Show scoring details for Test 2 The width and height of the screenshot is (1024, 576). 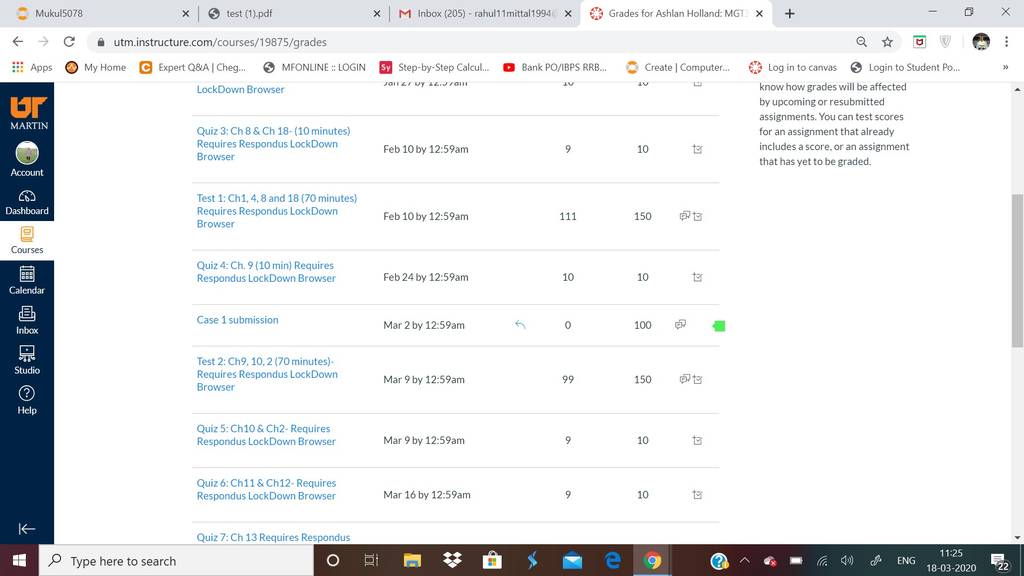pos(697,379)
